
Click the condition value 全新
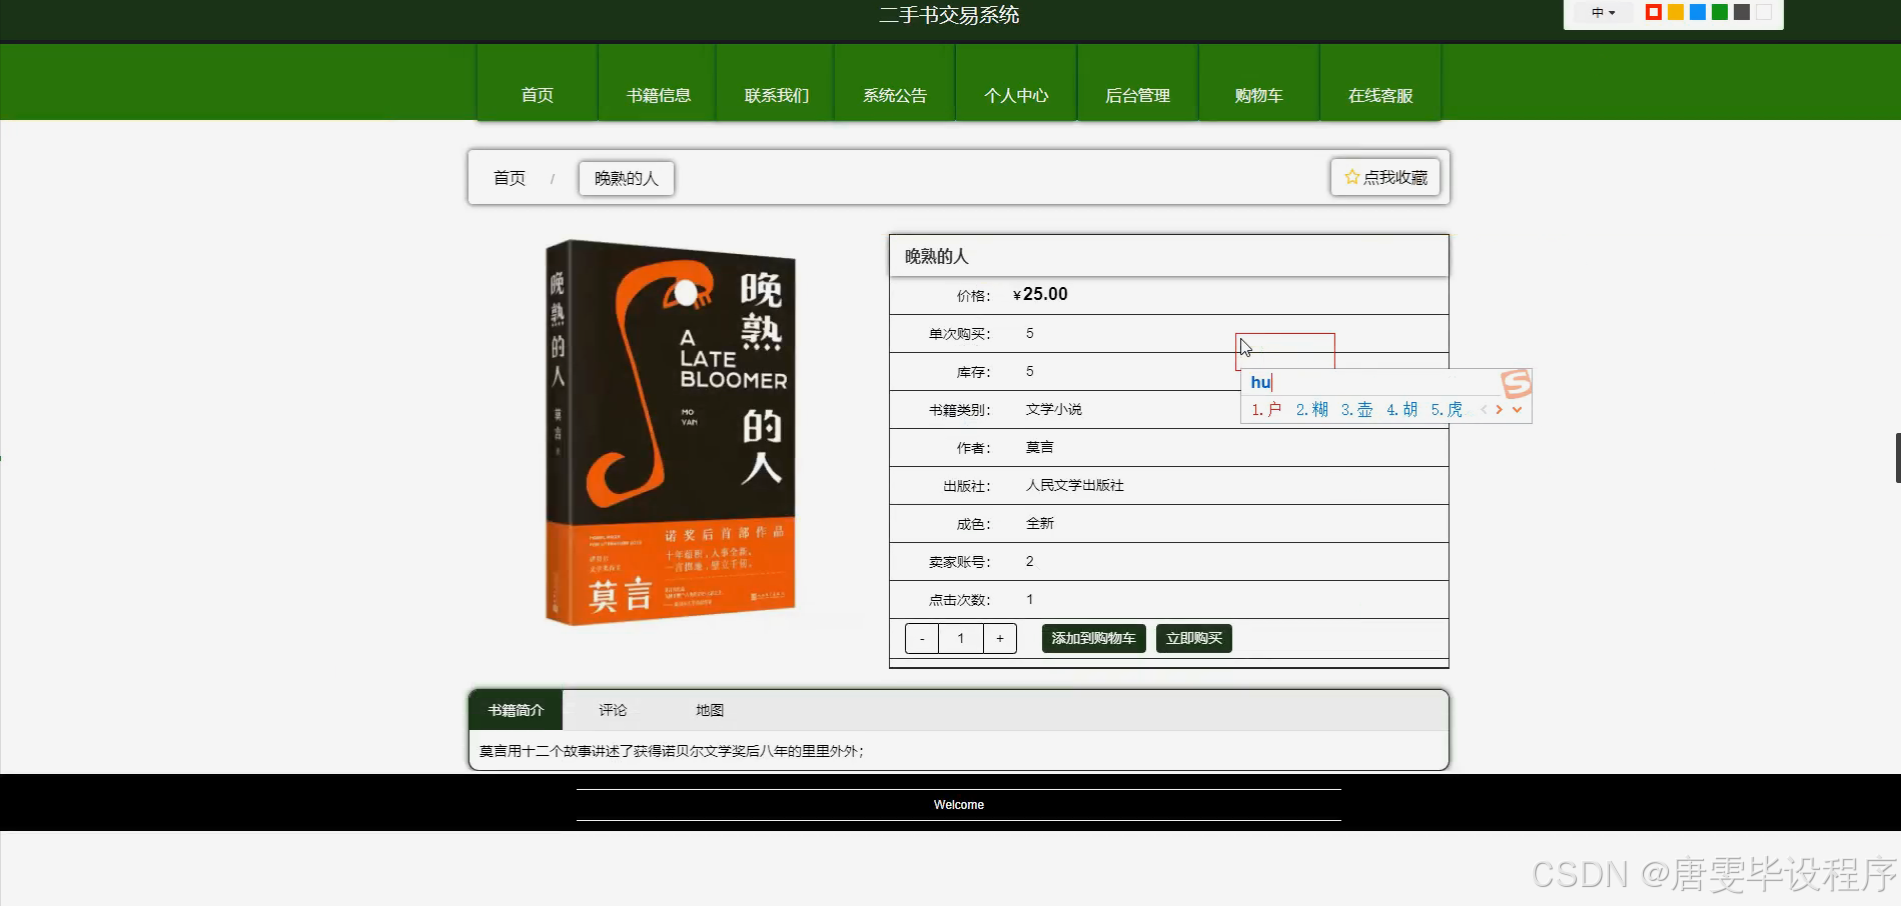pyautogui.click(x=1040, y=523)
